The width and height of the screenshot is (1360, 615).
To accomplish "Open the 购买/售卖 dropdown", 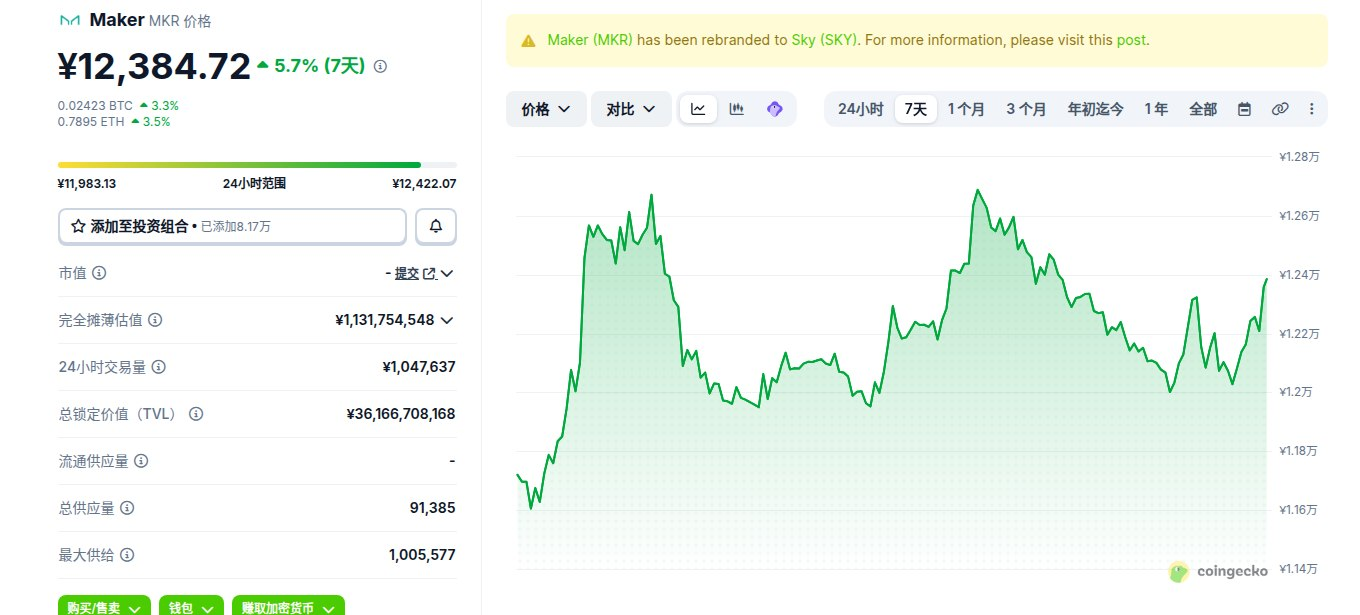I will click(x=105, y=607).
